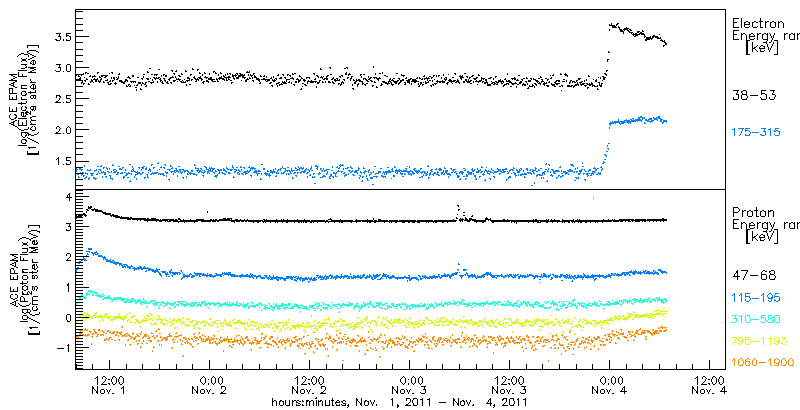
Task: Click the 4 tick on proton axis
Action: click(x=66, y=196)
